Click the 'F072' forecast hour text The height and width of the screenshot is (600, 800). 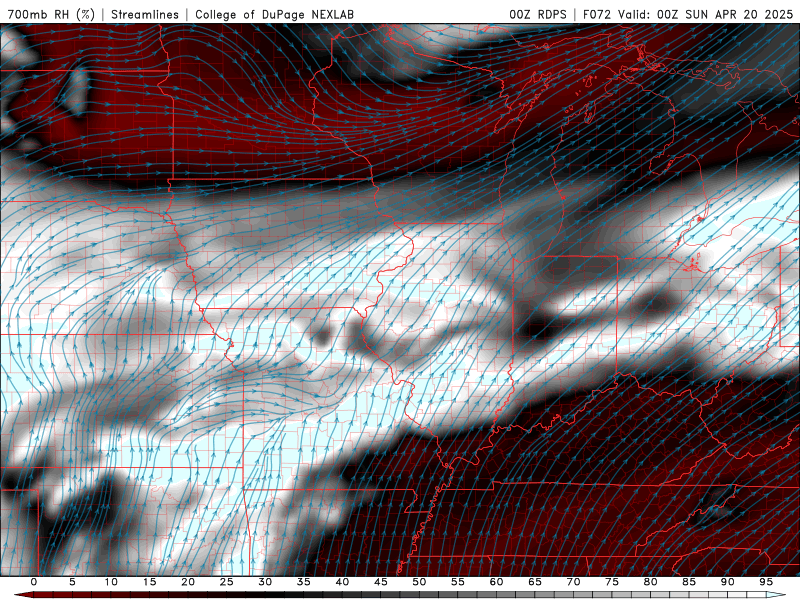point(597,14)
